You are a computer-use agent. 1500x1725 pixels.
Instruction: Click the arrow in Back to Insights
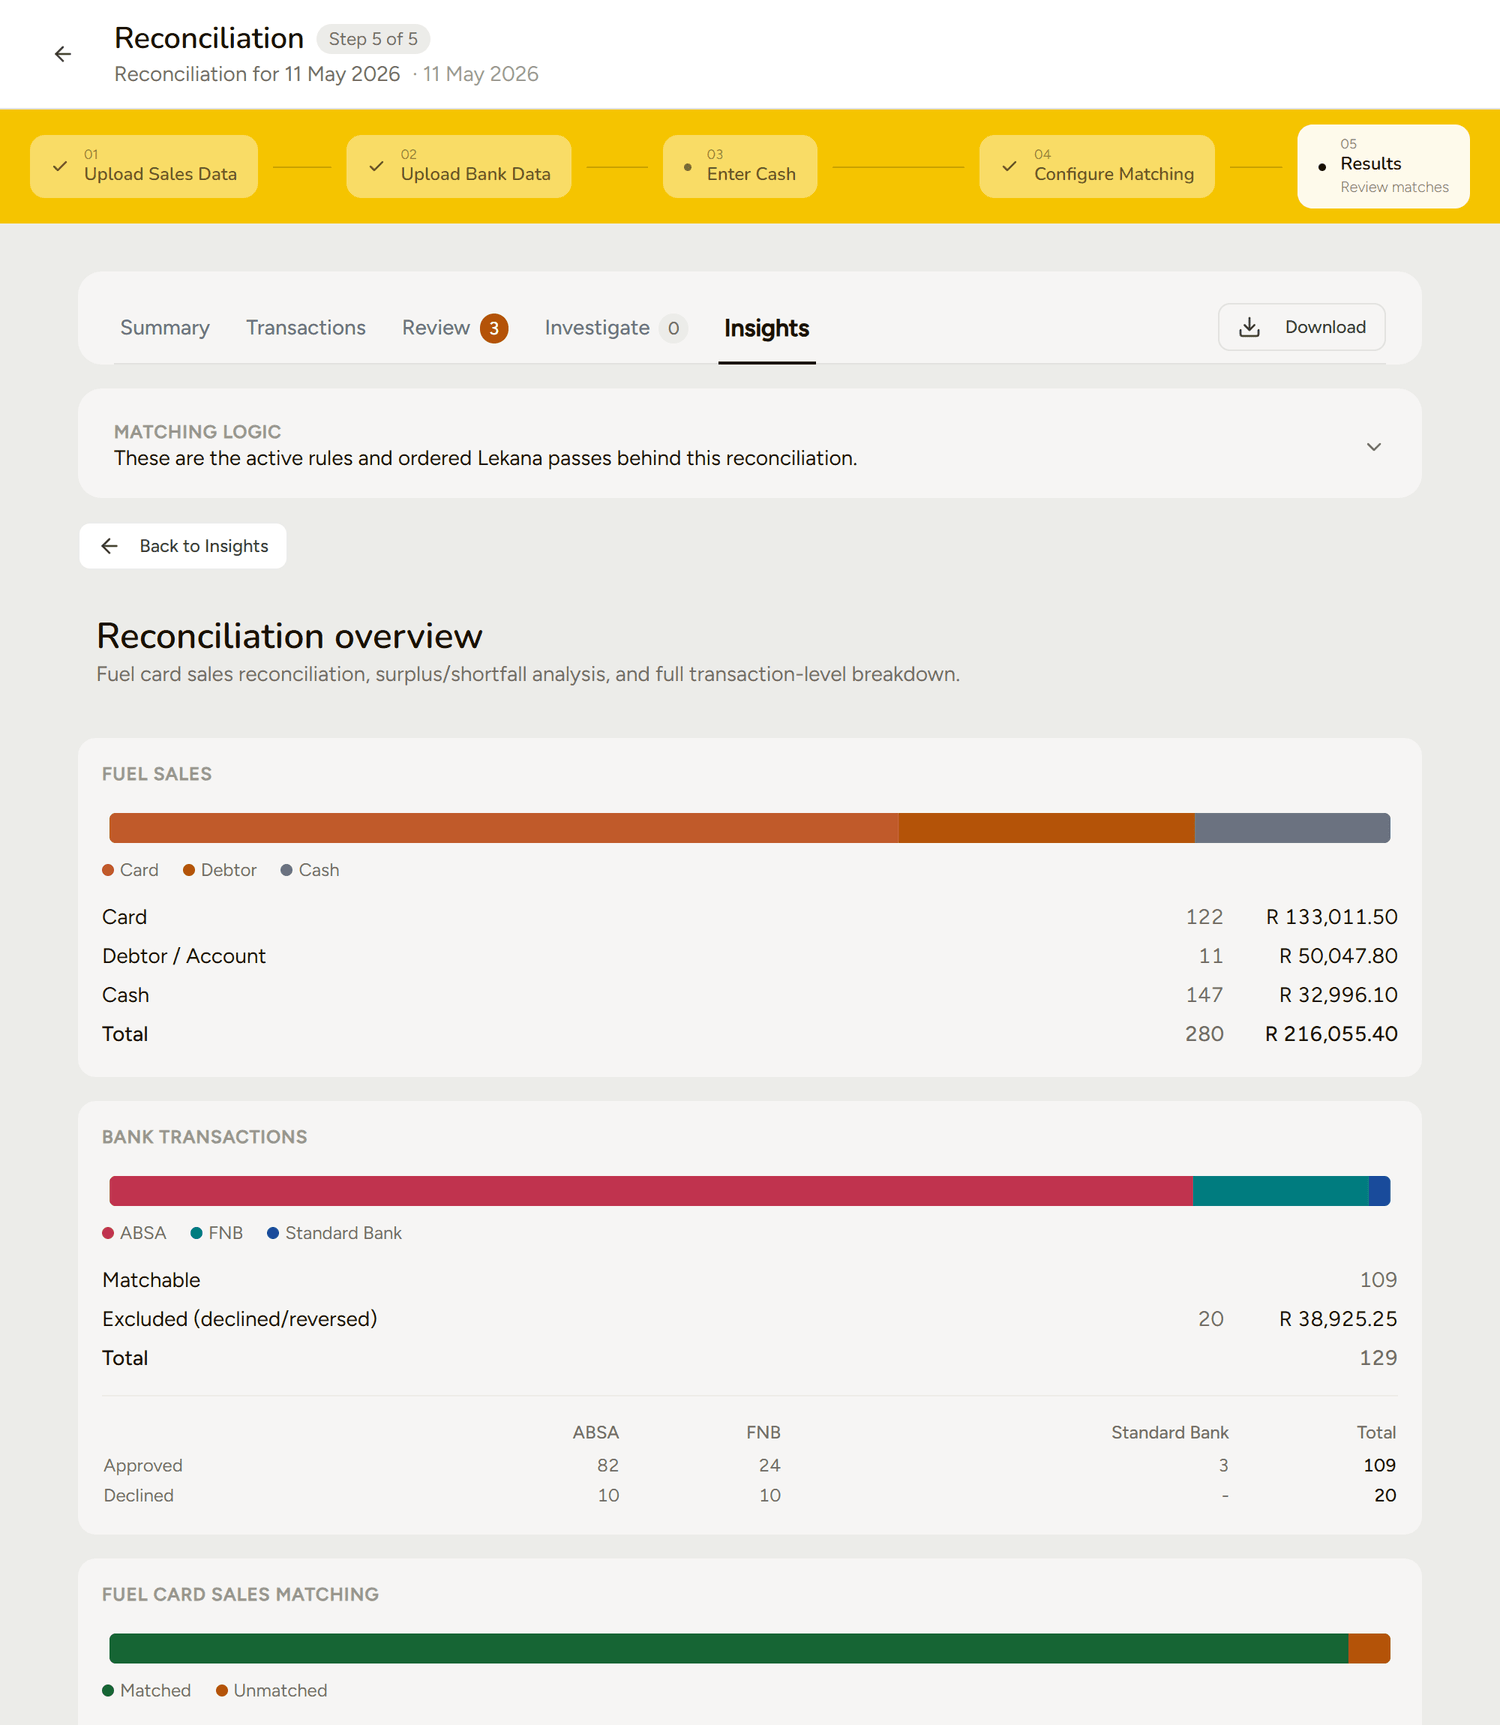pyautogui.click(x=110, y=546)
